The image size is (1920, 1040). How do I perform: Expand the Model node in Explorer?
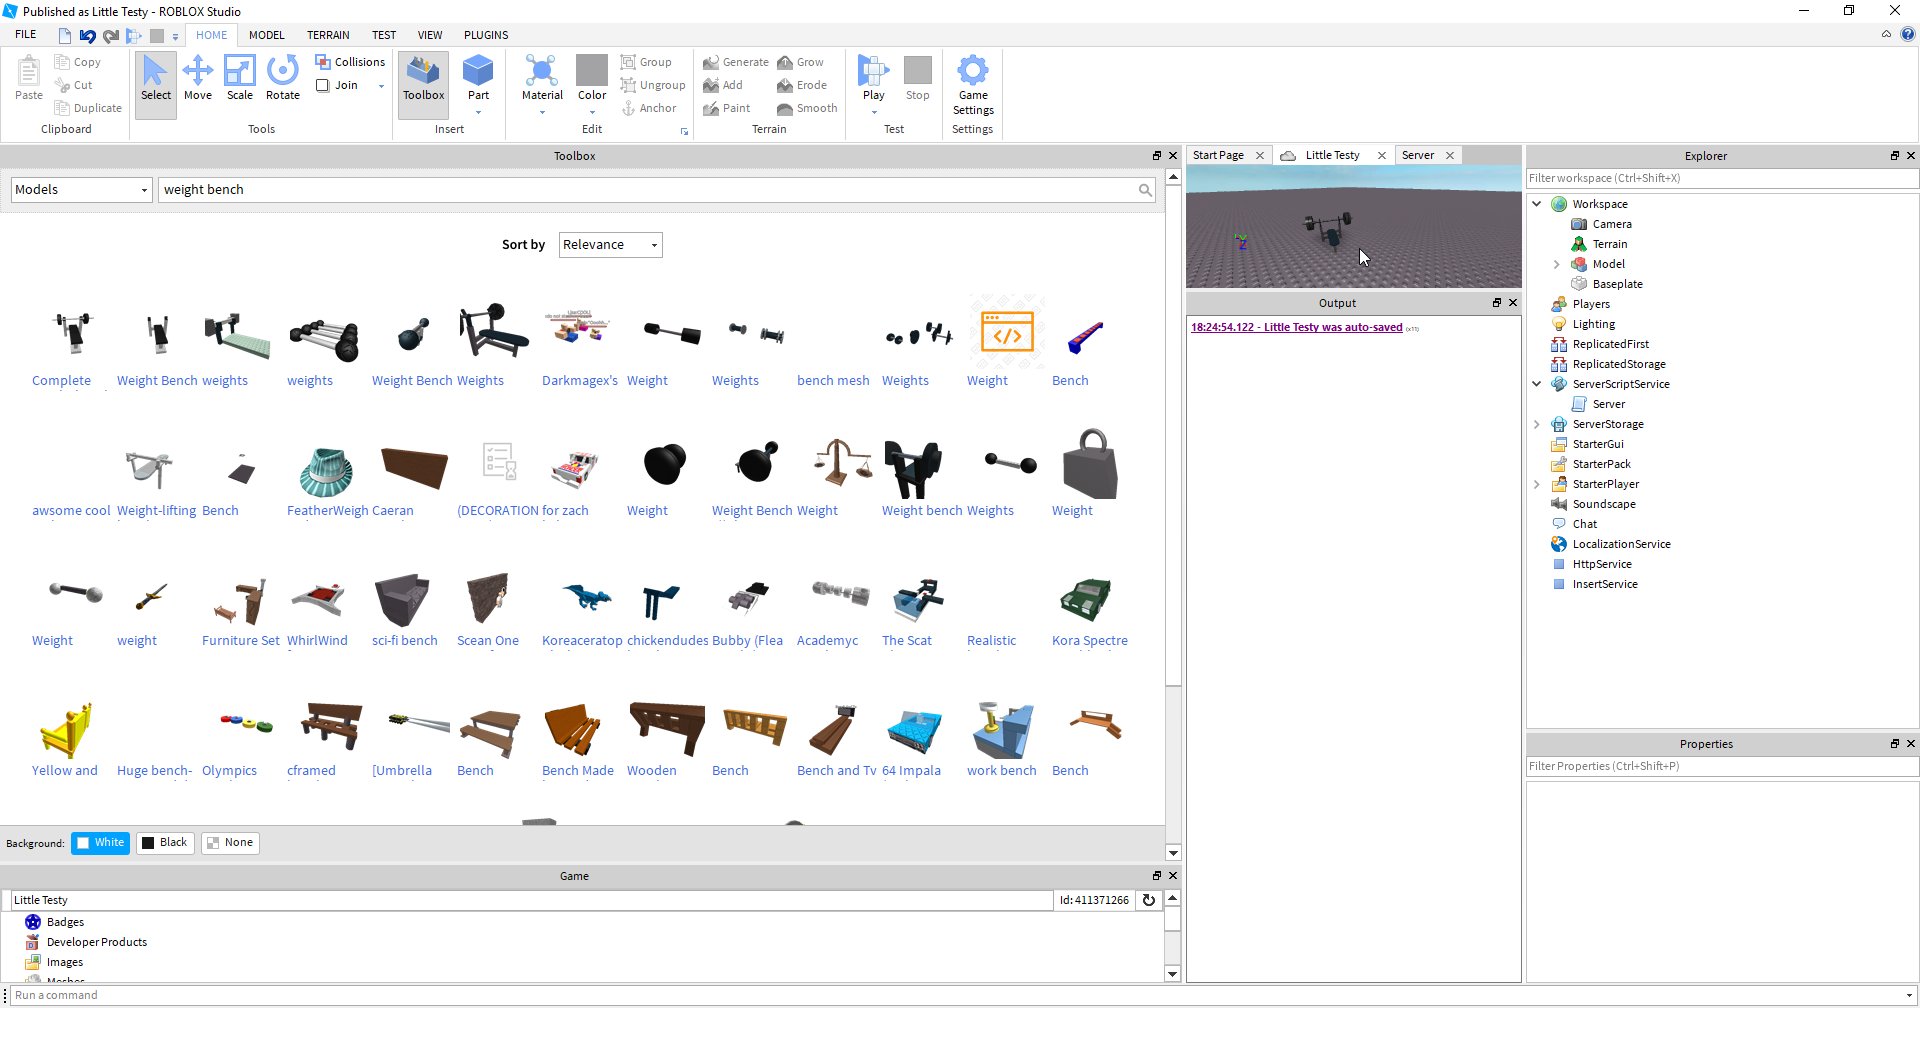click(1557, 264)
